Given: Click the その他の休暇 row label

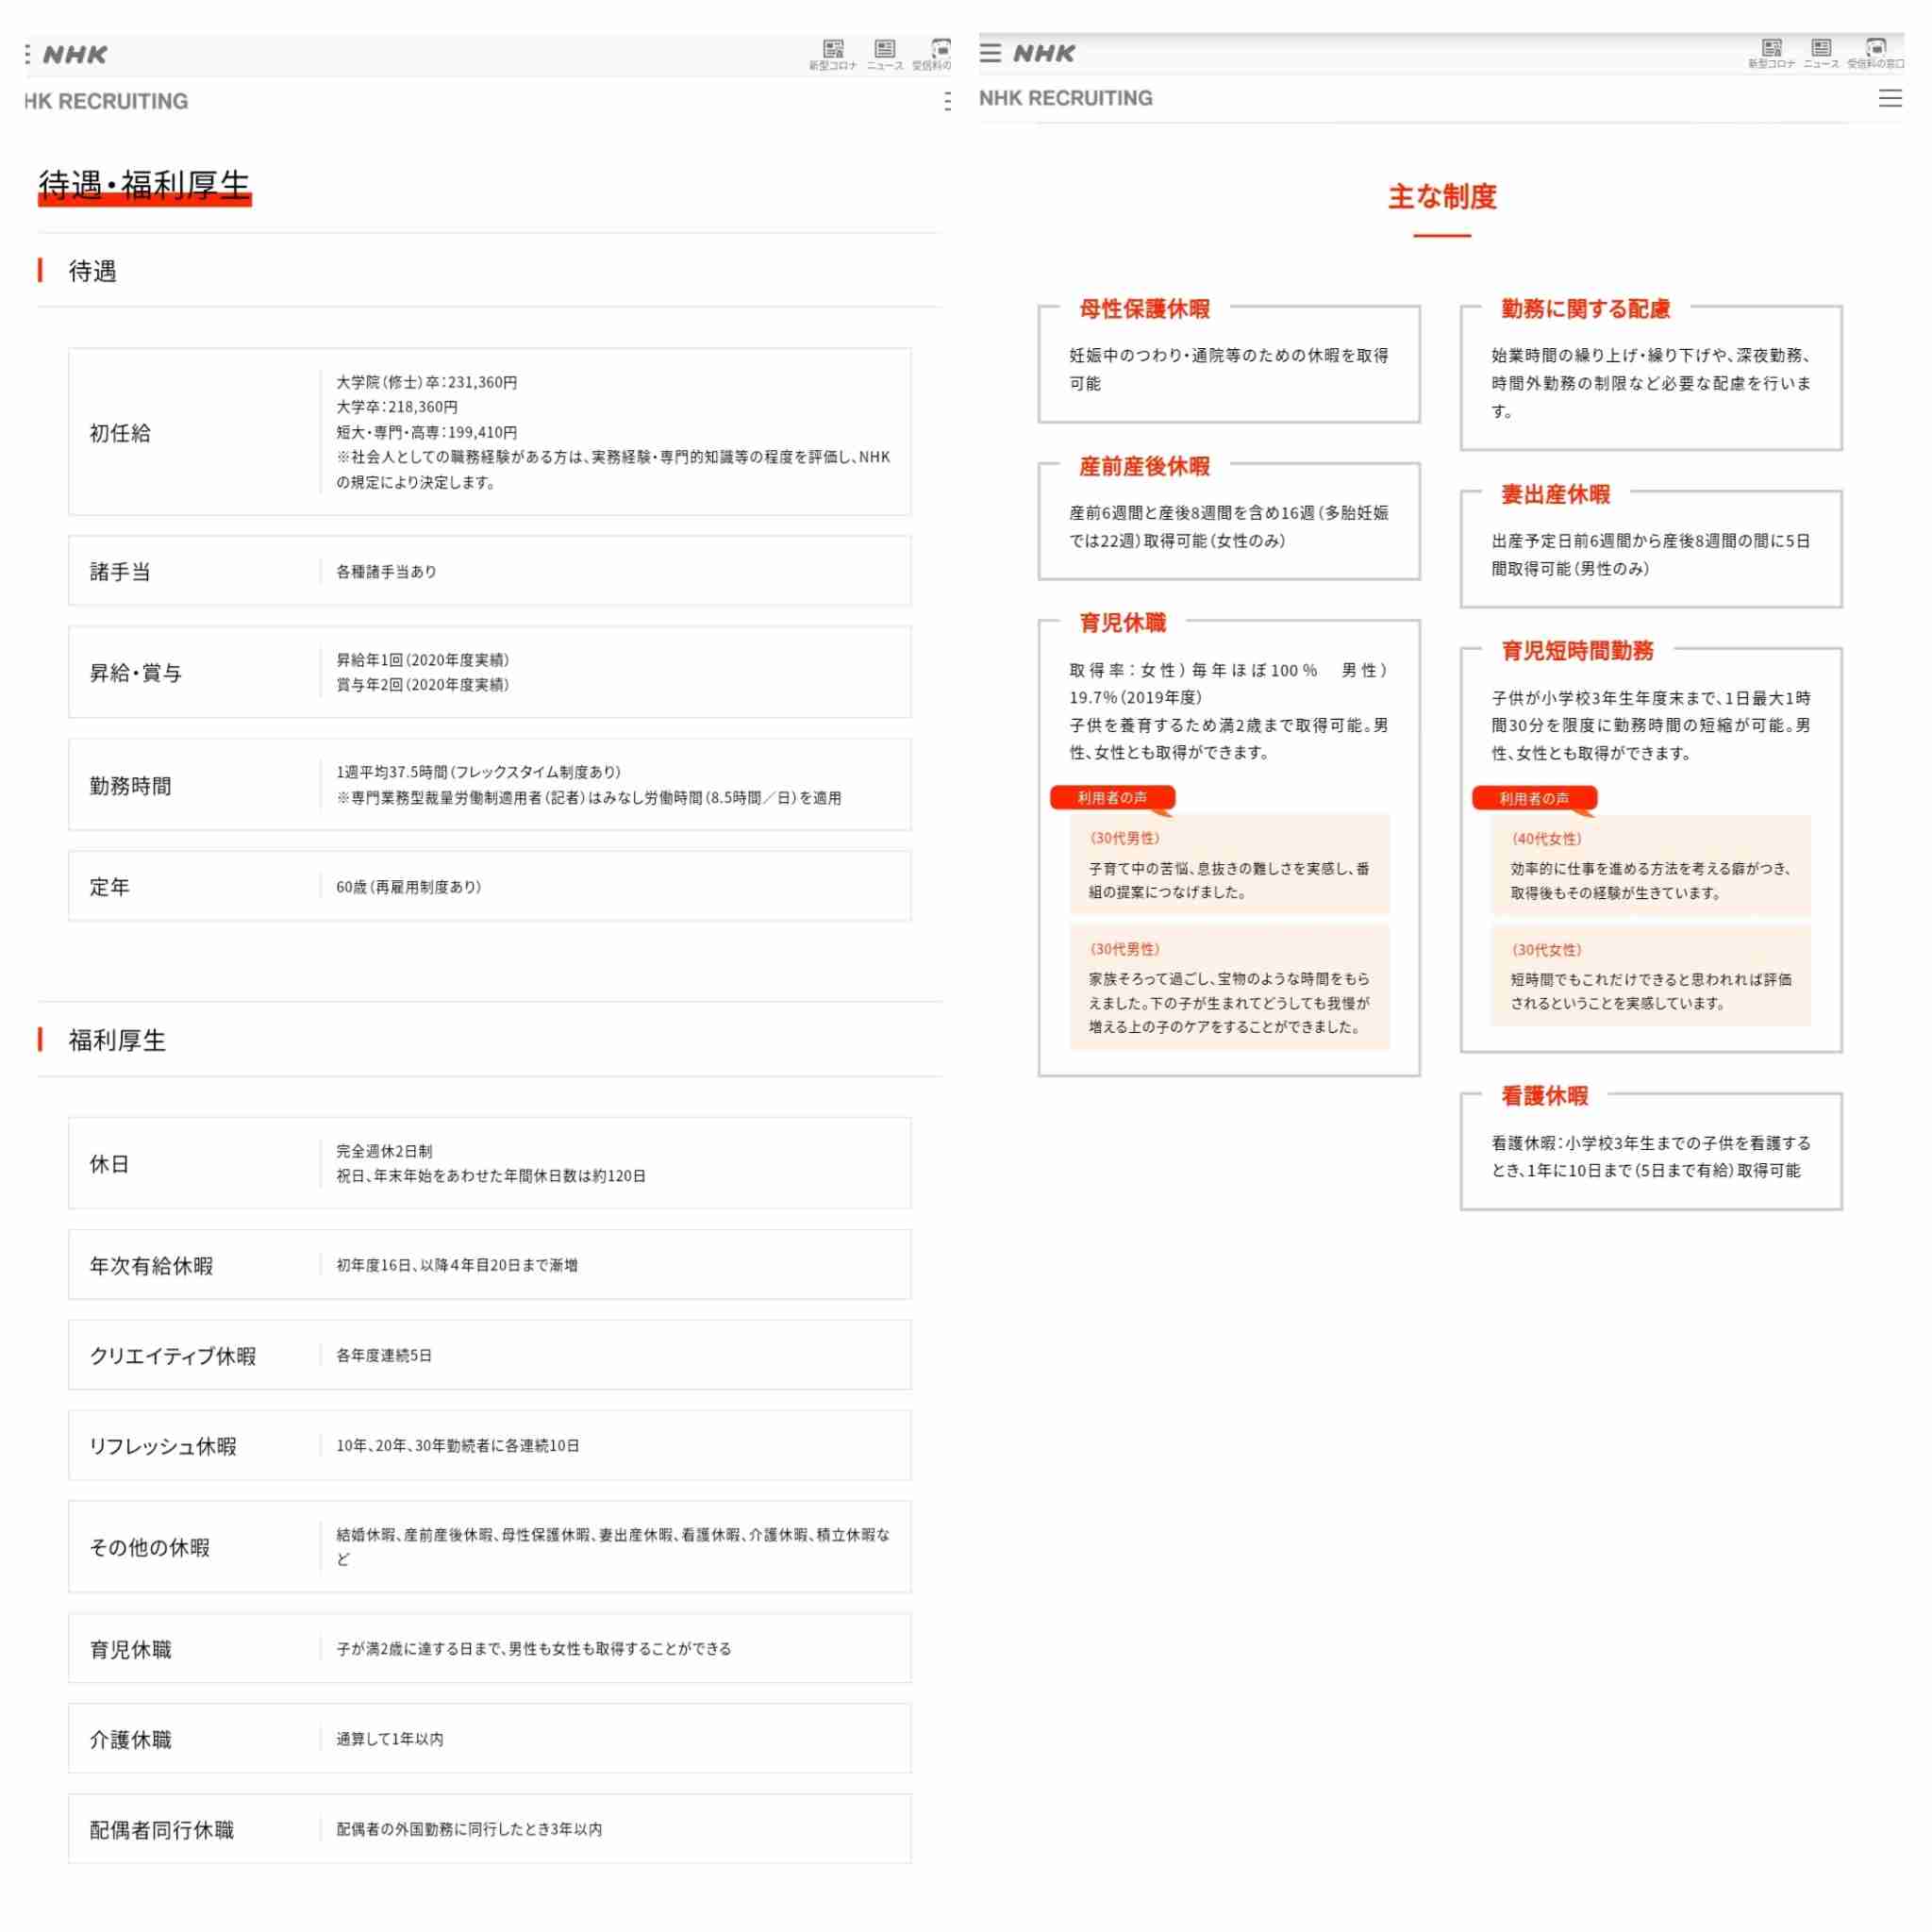Looking at the screenshot, I should [150, 1547].
